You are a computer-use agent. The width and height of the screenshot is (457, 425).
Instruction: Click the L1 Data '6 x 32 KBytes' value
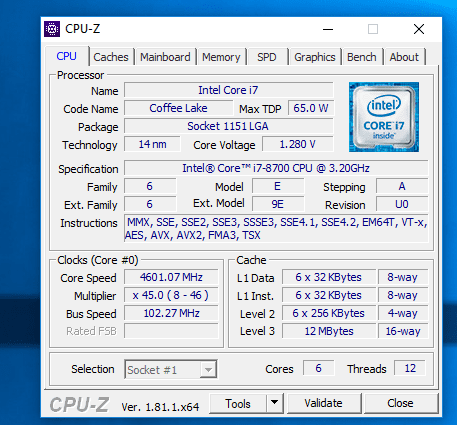pos(329,277)
